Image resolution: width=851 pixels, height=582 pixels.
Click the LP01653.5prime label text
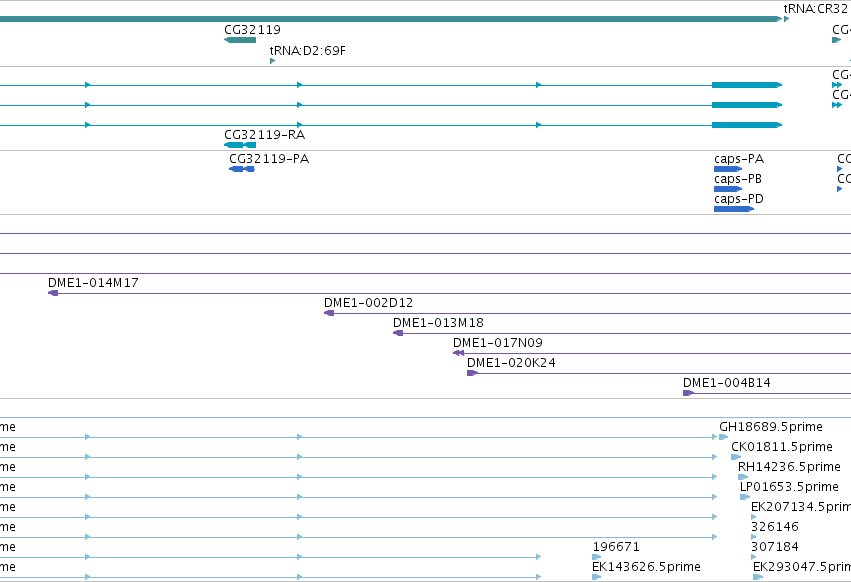789,487
